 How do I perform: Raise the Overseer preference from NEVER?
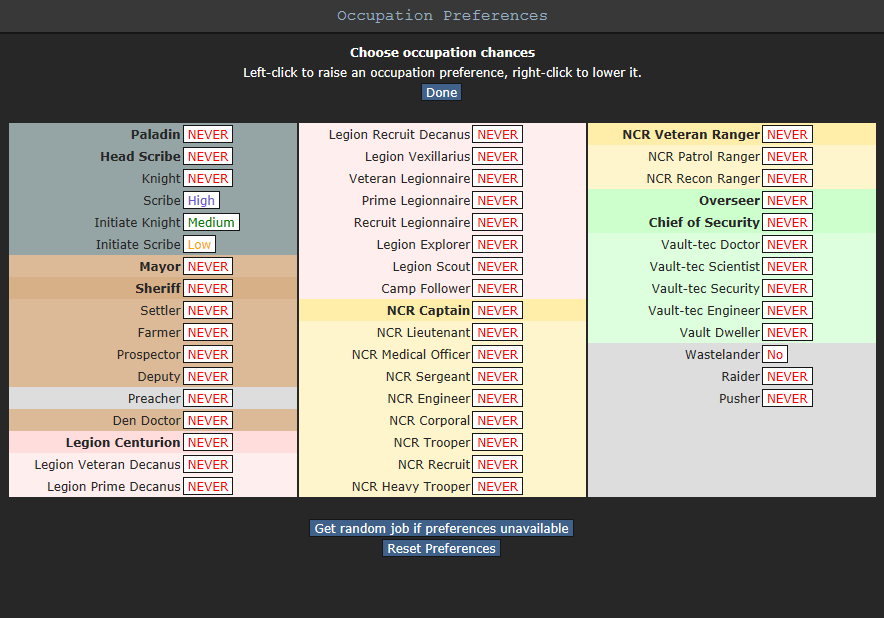pos(787,200)
